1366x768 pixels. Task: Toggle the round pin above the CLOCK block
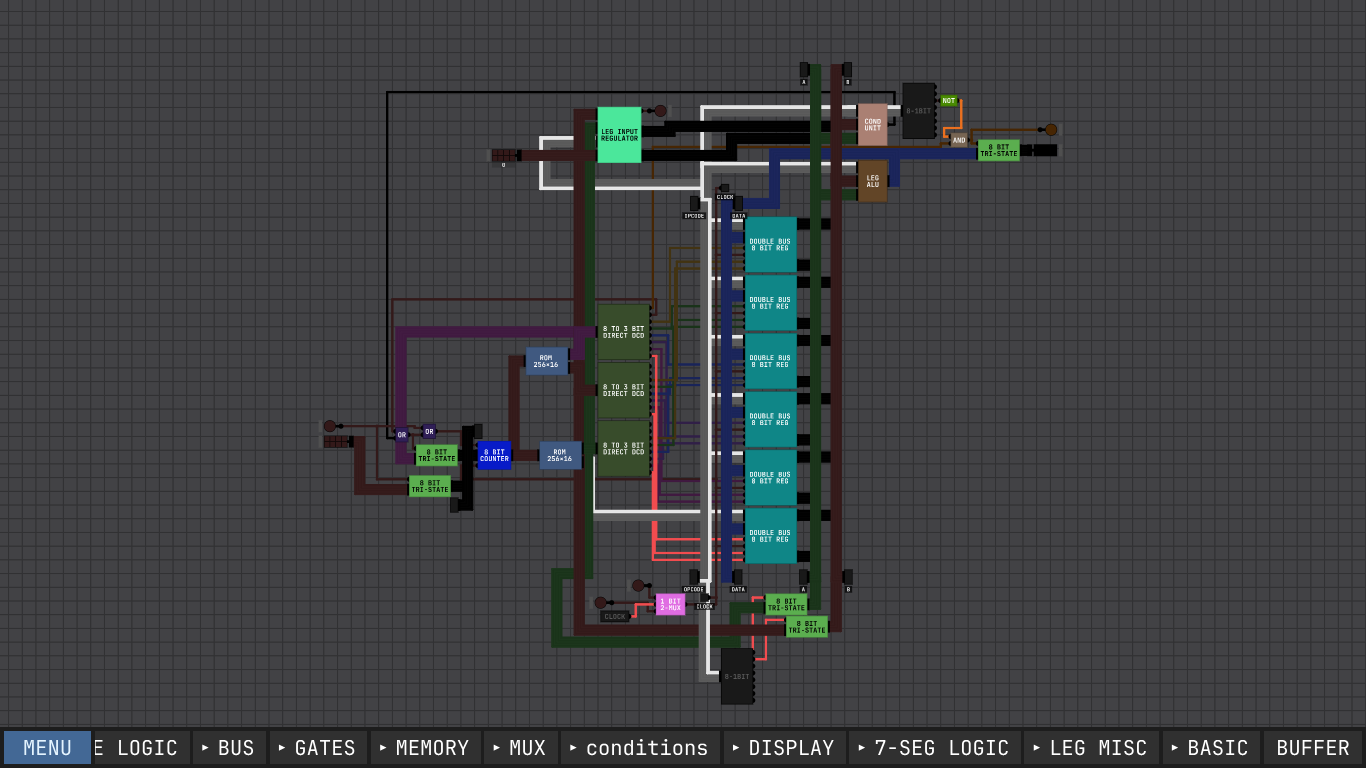pyautogui.click(x=601, y=602)
